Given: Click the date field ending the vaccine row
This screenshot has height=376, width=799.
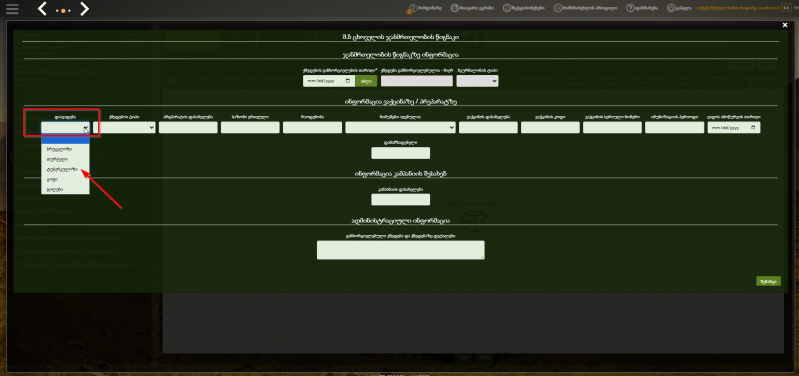Looking at the screenshot, I should click(734, 127).
